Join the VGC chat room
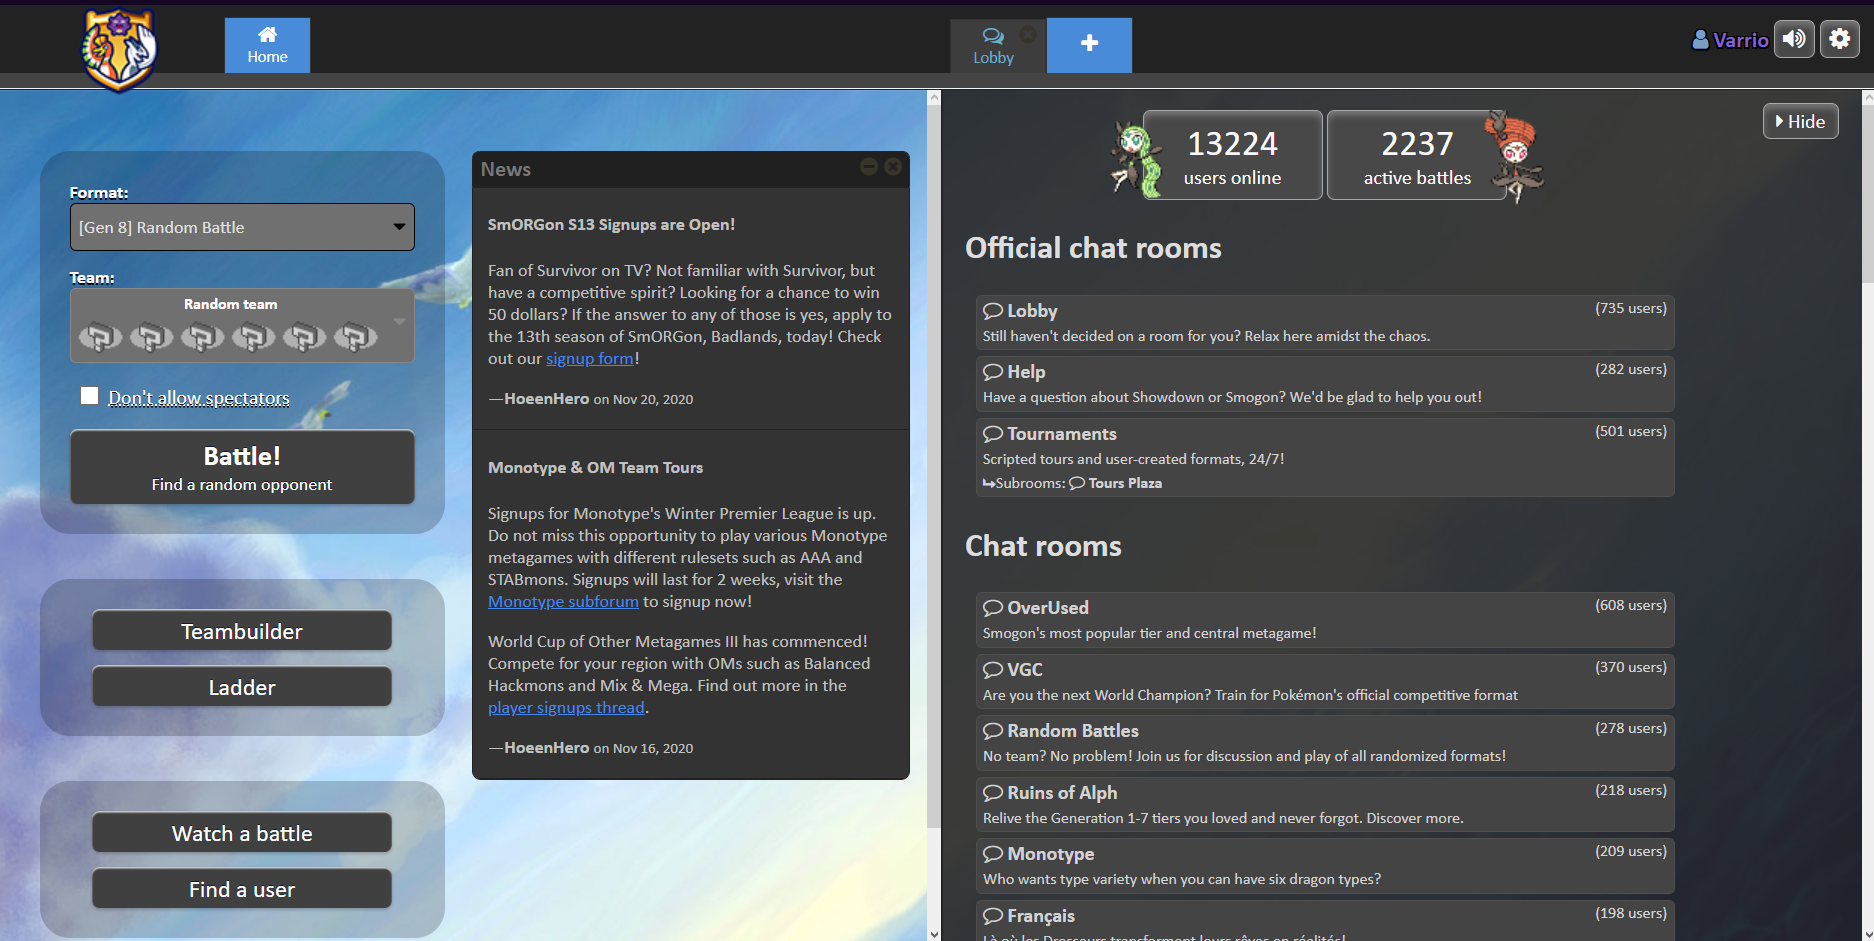 tap(1325, 681)
